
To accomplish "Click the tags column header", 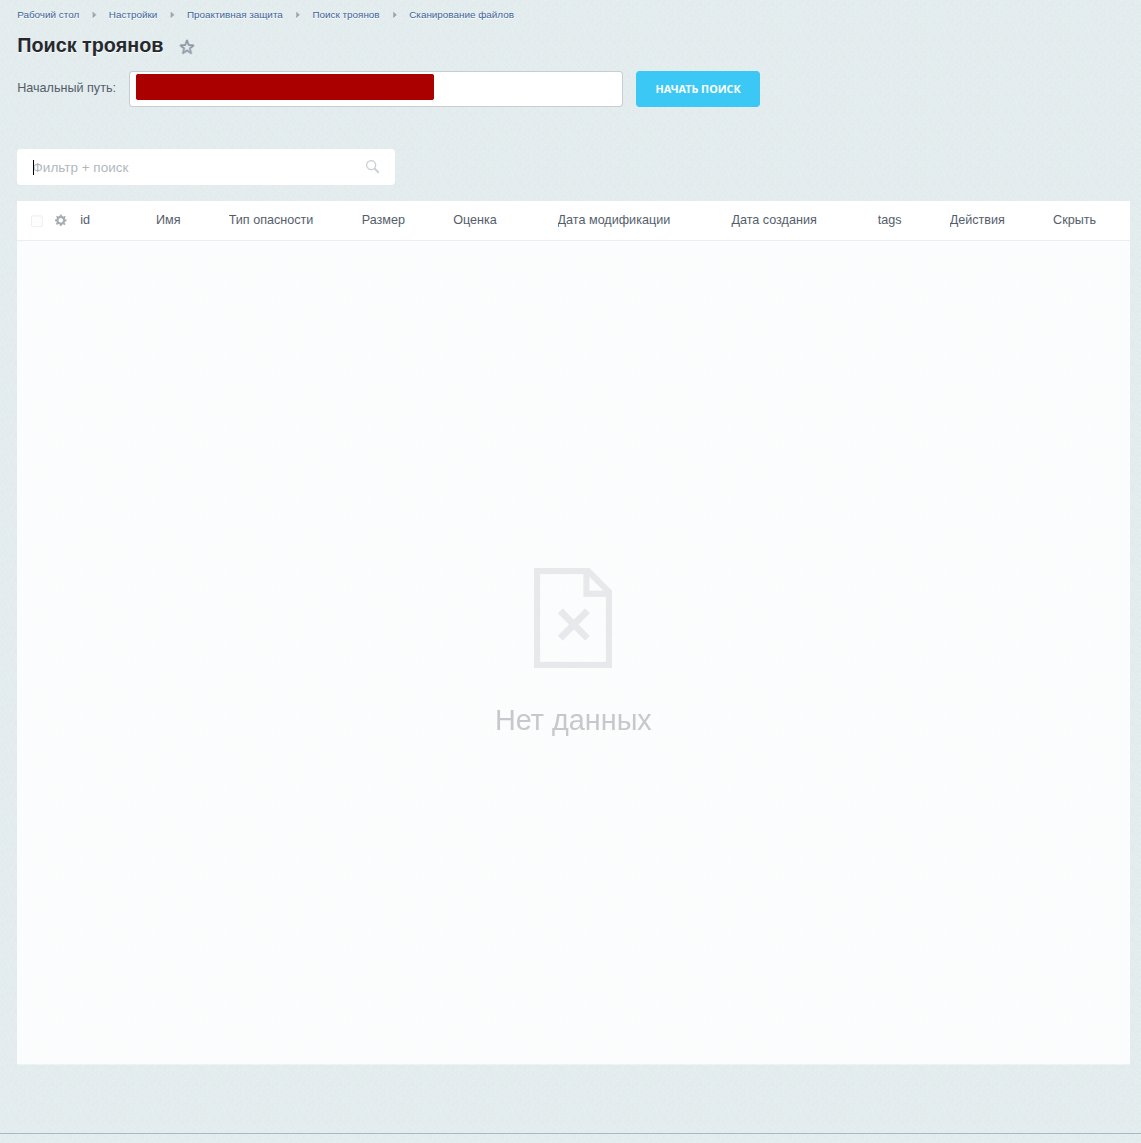I will coord(889,220).
